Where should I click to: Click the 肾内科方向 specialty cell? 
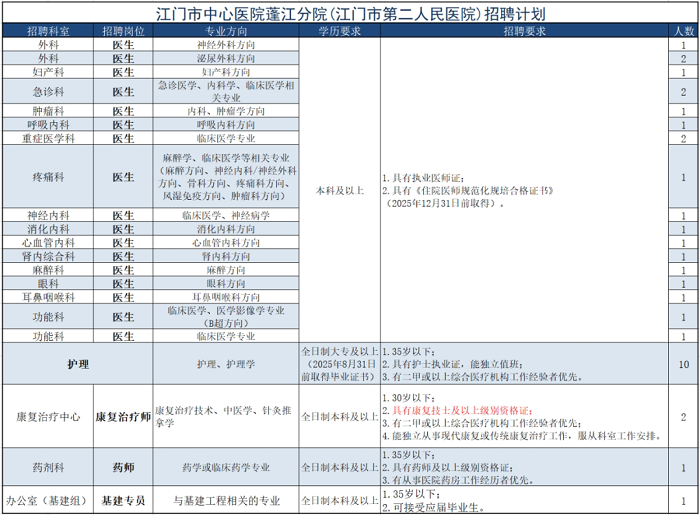[x=226, y=256]
